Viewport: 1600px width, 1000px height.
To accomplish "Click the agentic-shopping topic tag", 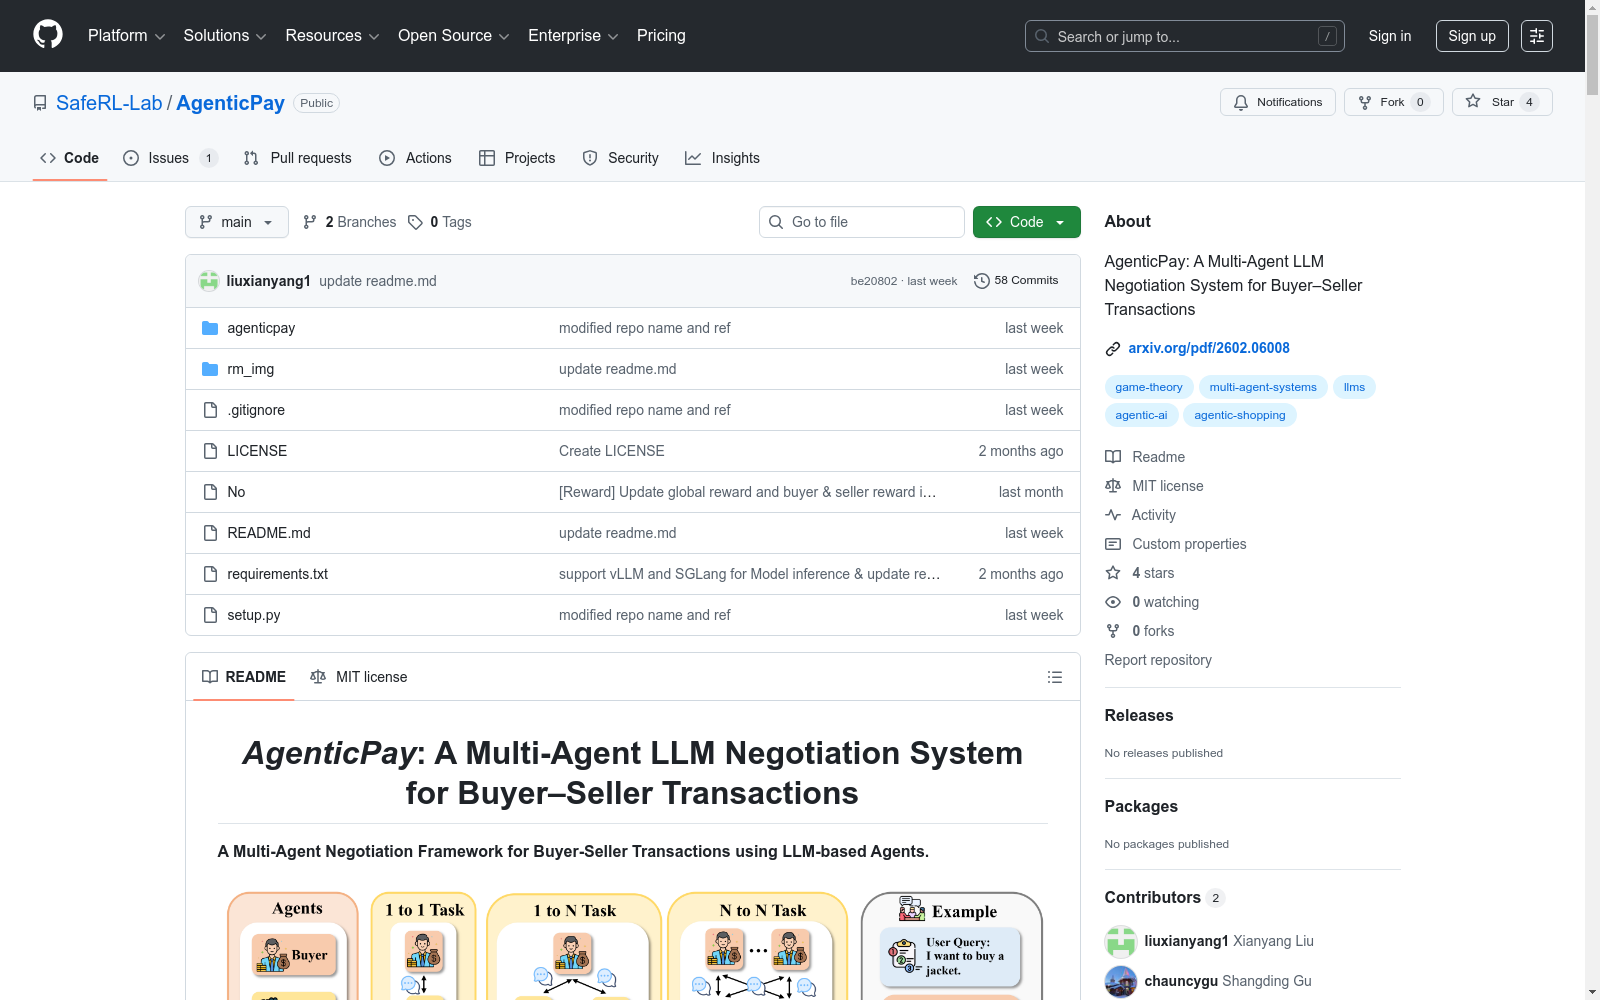I will 1240,415.
